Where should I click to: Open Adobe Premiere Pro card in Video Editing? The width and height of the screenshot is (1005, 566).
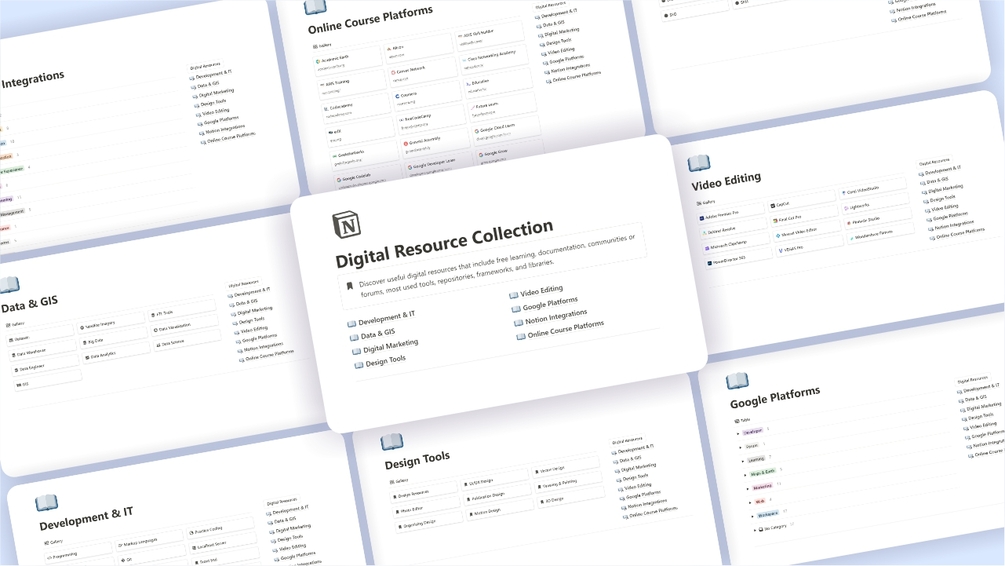click(731, 215)
